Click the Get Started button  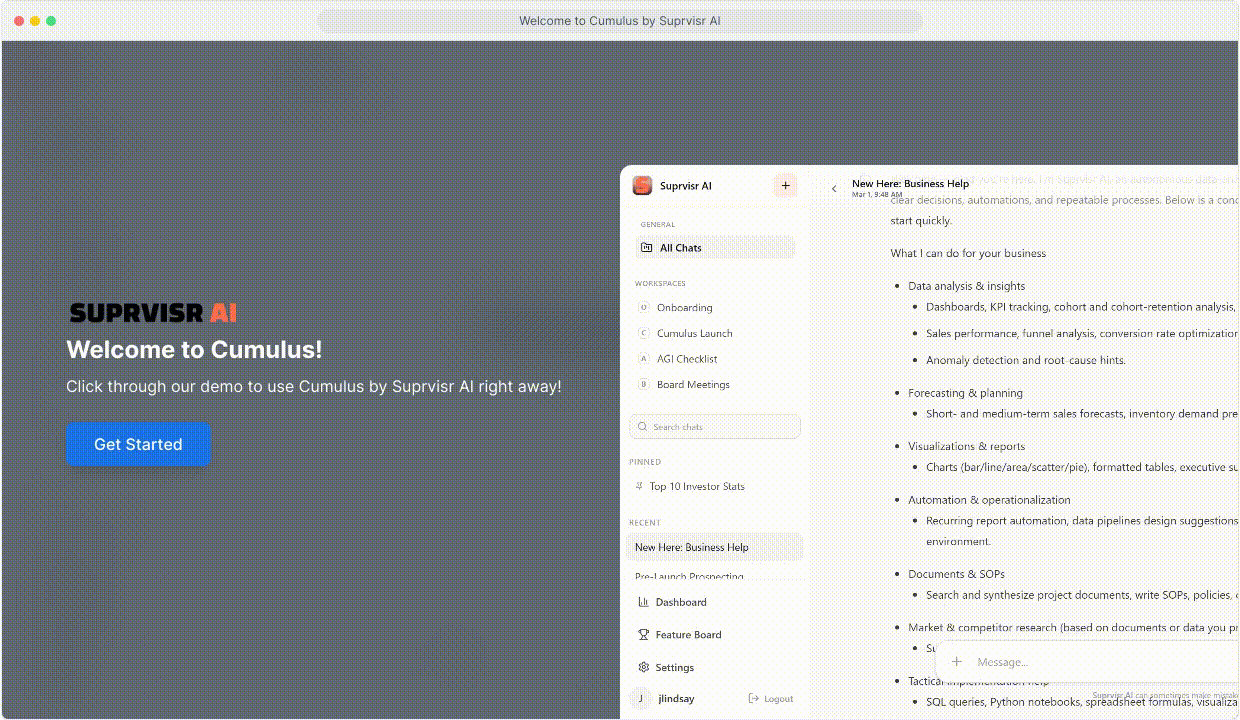138,444
